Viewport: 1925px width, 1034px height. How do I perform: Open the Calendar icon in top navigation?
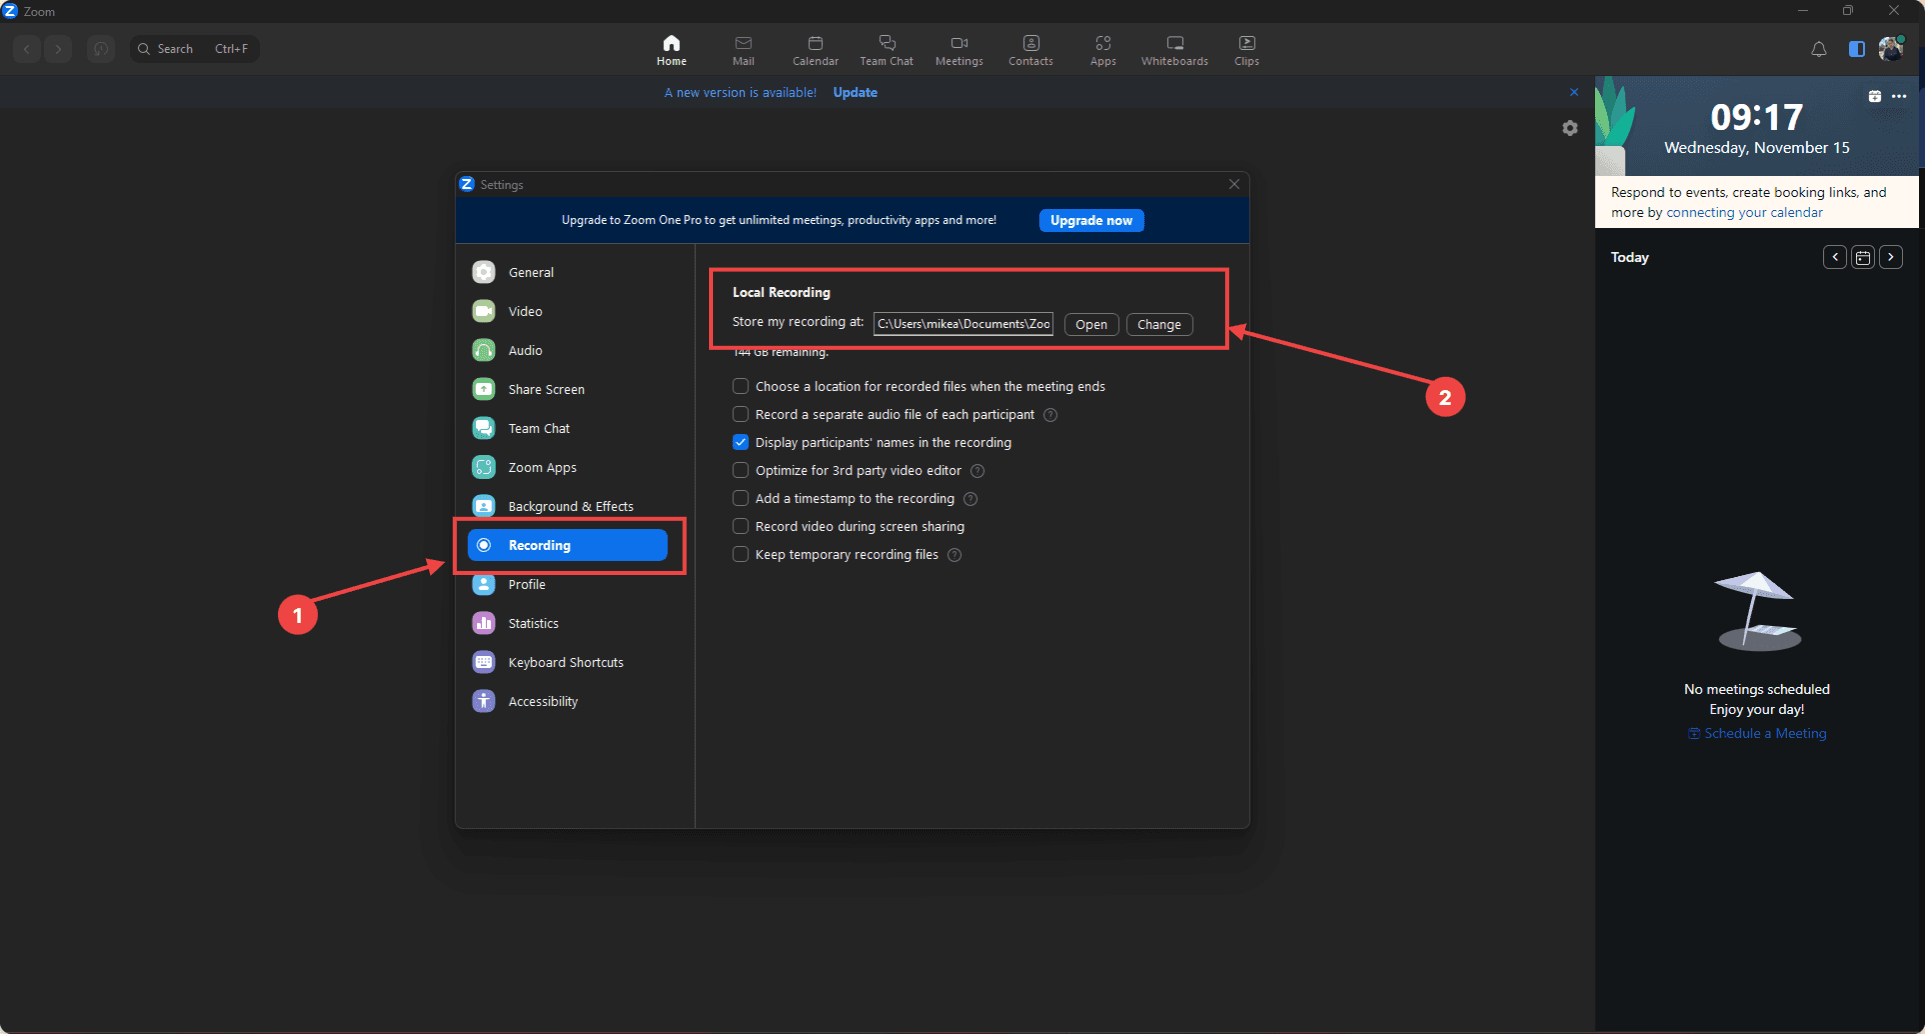[815, 49]
